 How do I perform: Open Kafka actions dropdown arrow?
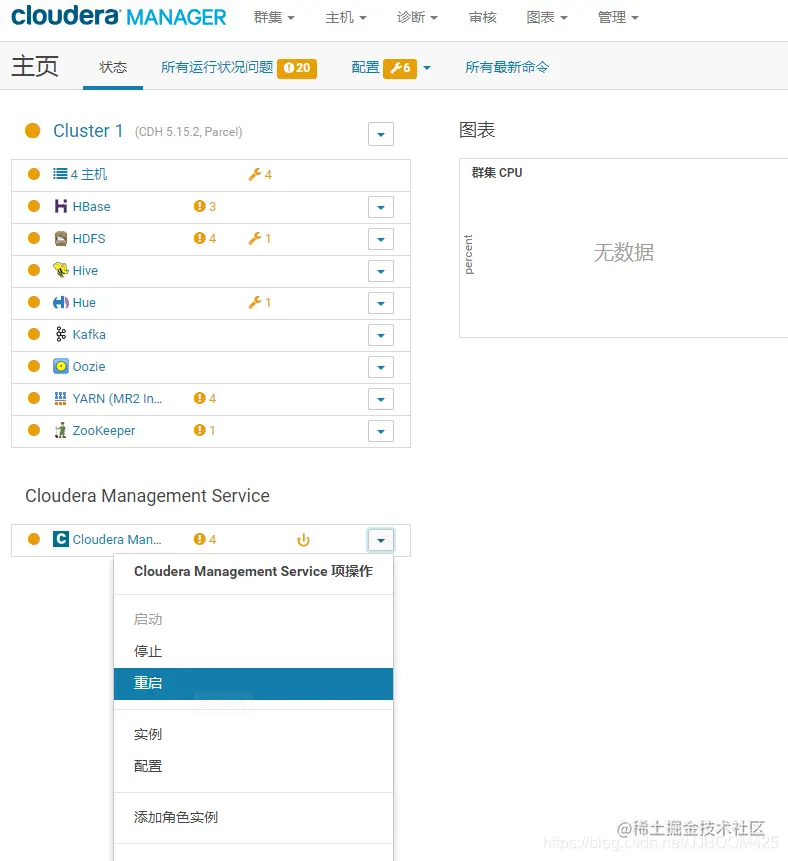click(381, 336)
